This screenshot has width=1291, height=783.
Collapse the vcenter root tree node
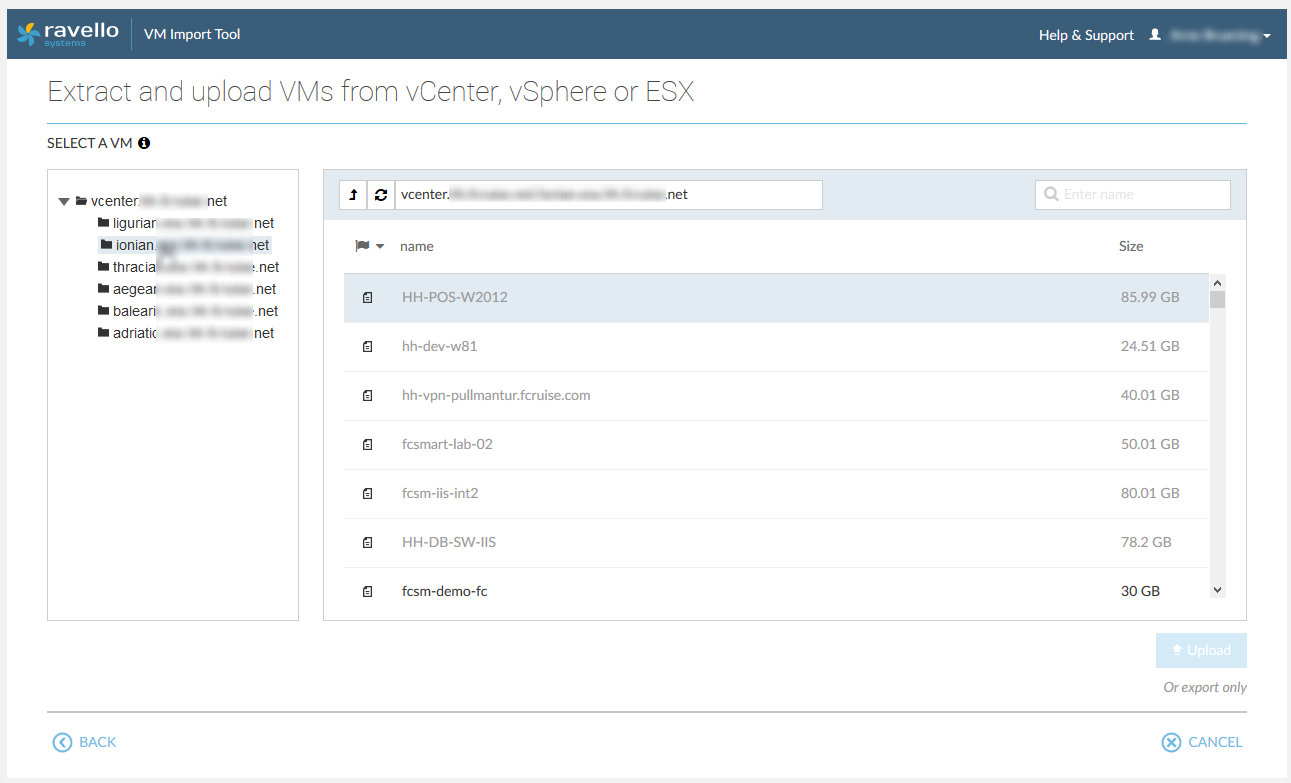pos(64,201)
